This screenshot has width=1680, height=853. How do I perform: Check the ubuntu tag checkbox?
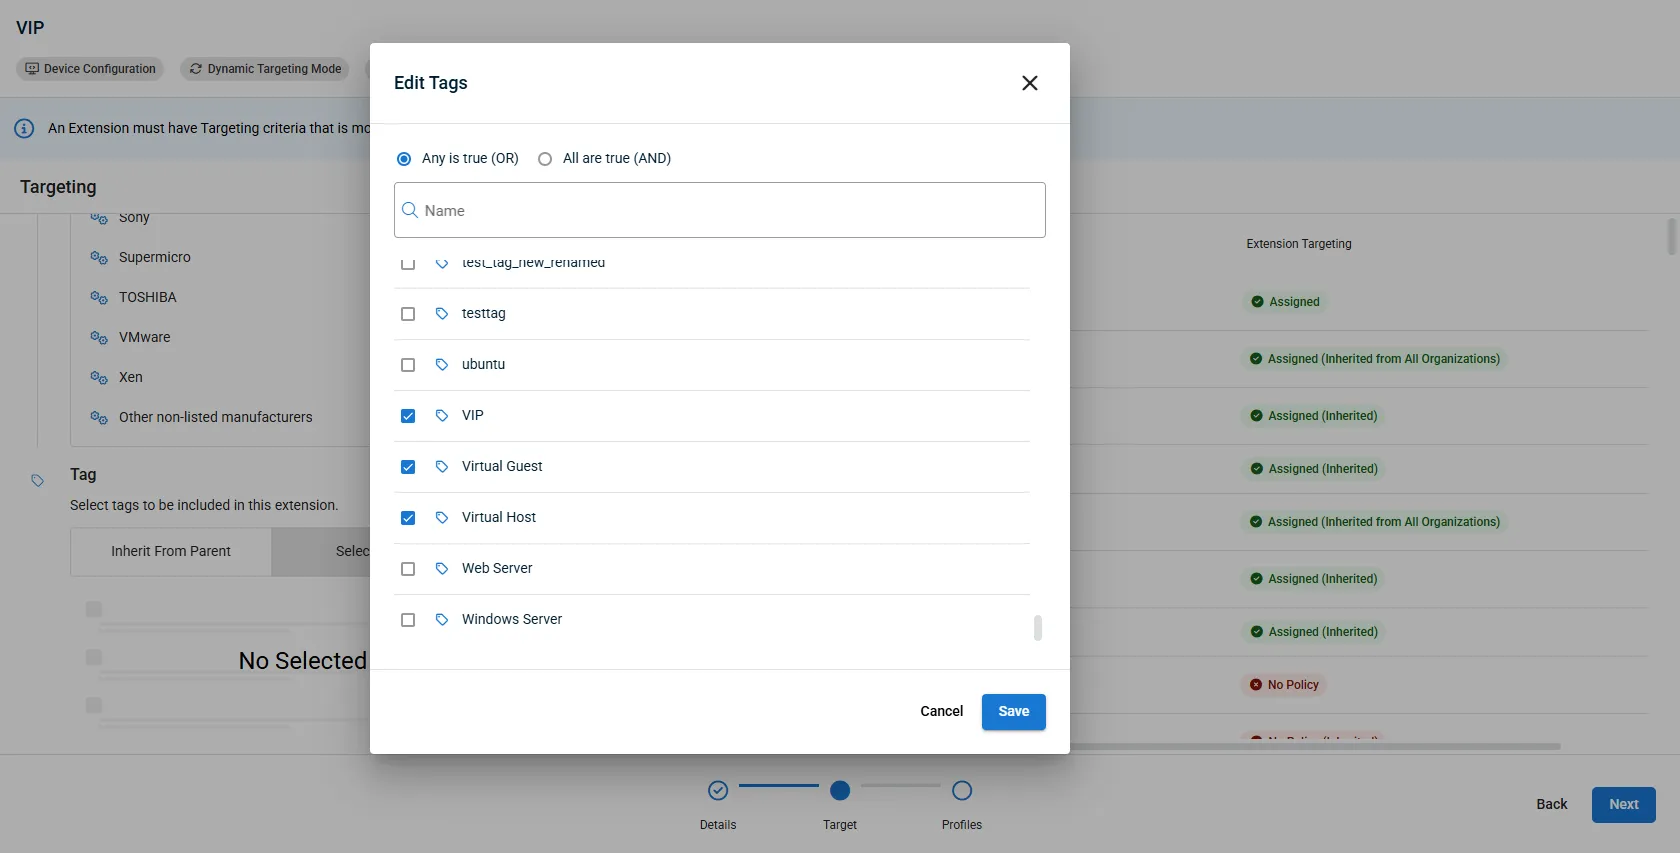pyautogui.click(x=408, y=365)
